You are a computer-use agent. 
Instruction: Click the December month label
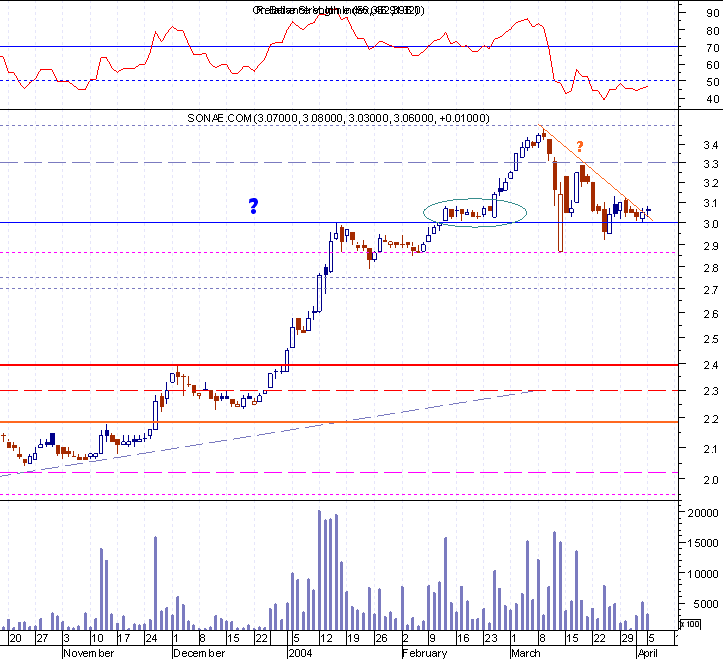coord(199,653)
